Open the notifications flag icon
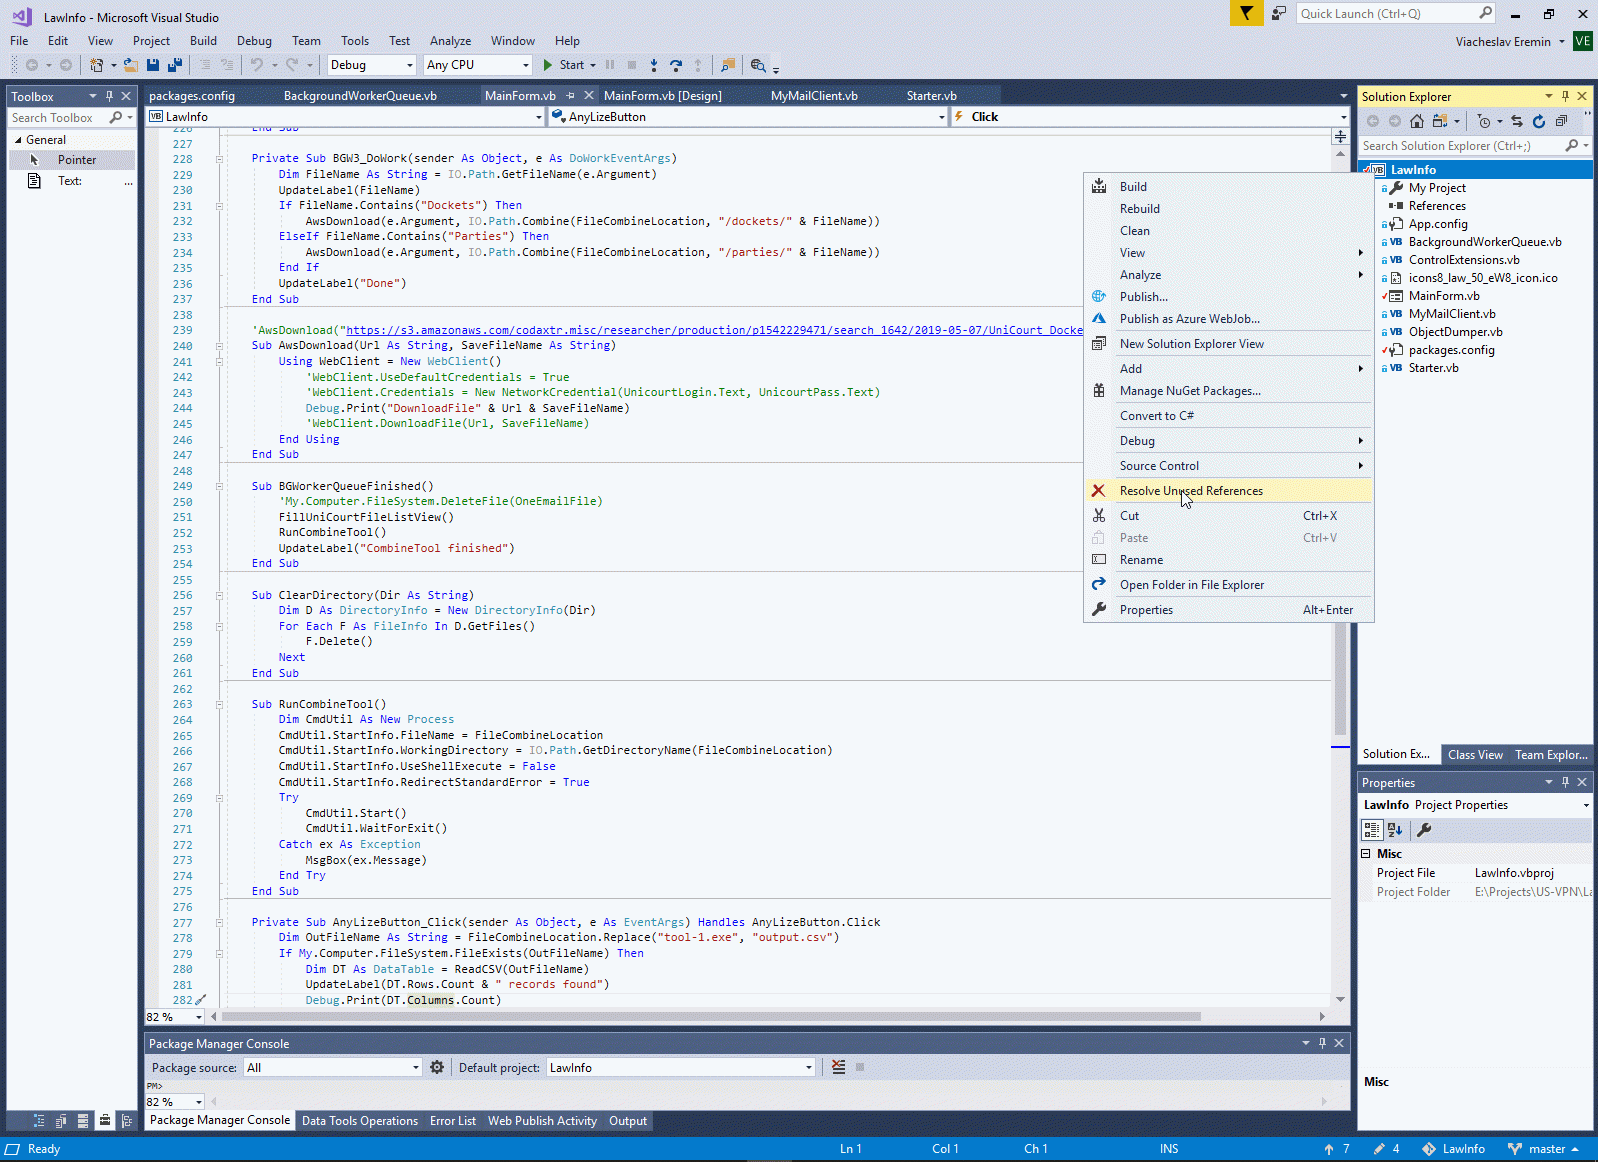1598x1162 pixels. pyautogui.click(x=1246, y=13)
